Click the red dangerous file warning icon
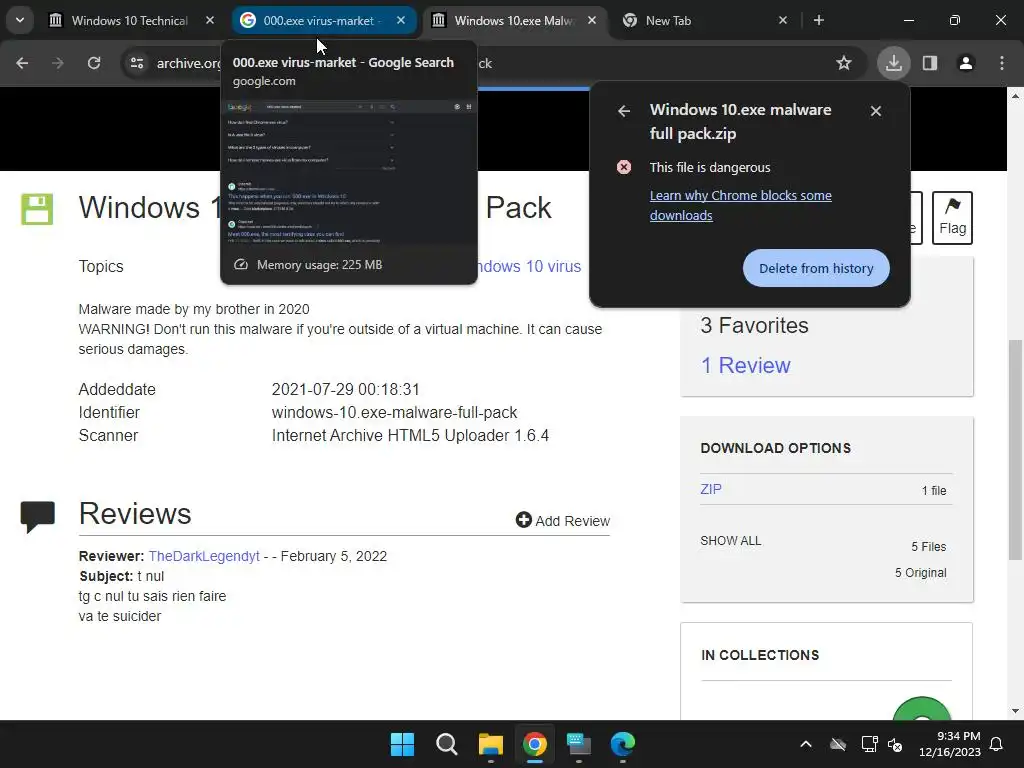The height and width of the screenshot is (768, 1024). (x=624, y=167)
